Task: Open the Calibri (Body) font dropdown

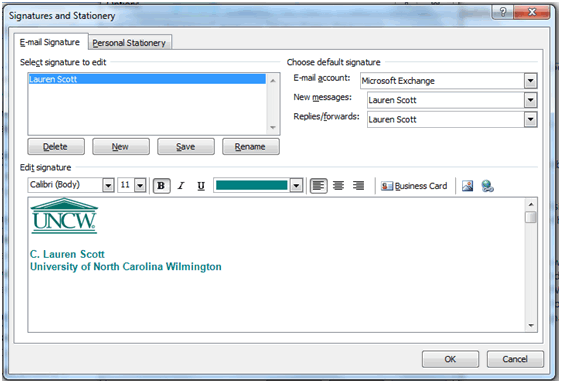Action: pyautogui.click(x=108, y=185)
